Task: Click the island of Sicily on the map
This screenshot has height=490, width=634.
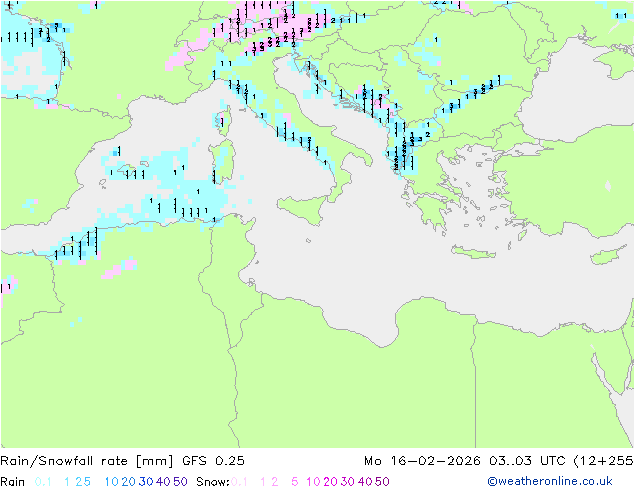Action: click(x=305, y=208)
